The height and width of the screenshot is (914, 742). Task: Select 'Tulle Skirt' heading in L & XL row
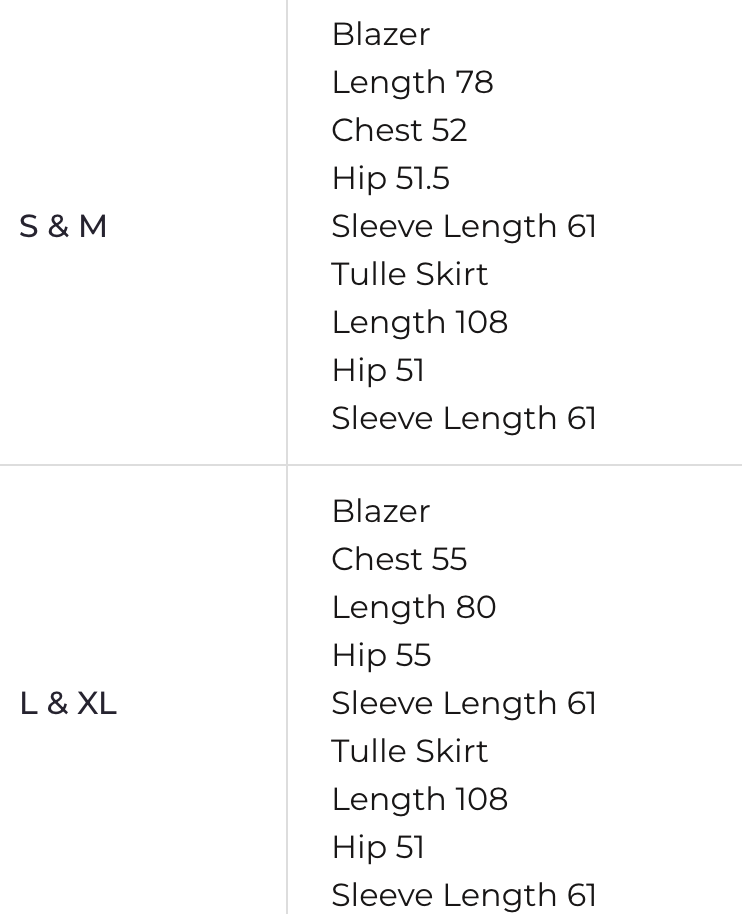[409, 751]
